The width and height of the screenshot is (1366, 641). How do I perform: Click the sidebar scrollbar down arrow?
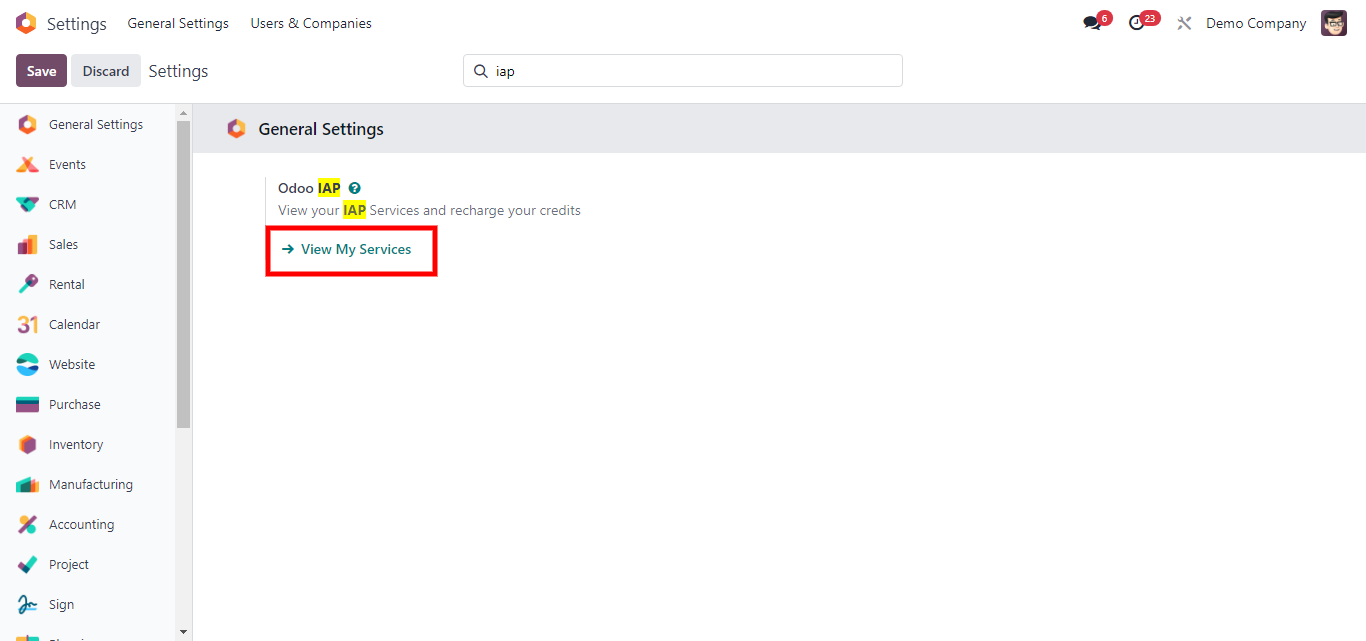click(x=183, y=632)
